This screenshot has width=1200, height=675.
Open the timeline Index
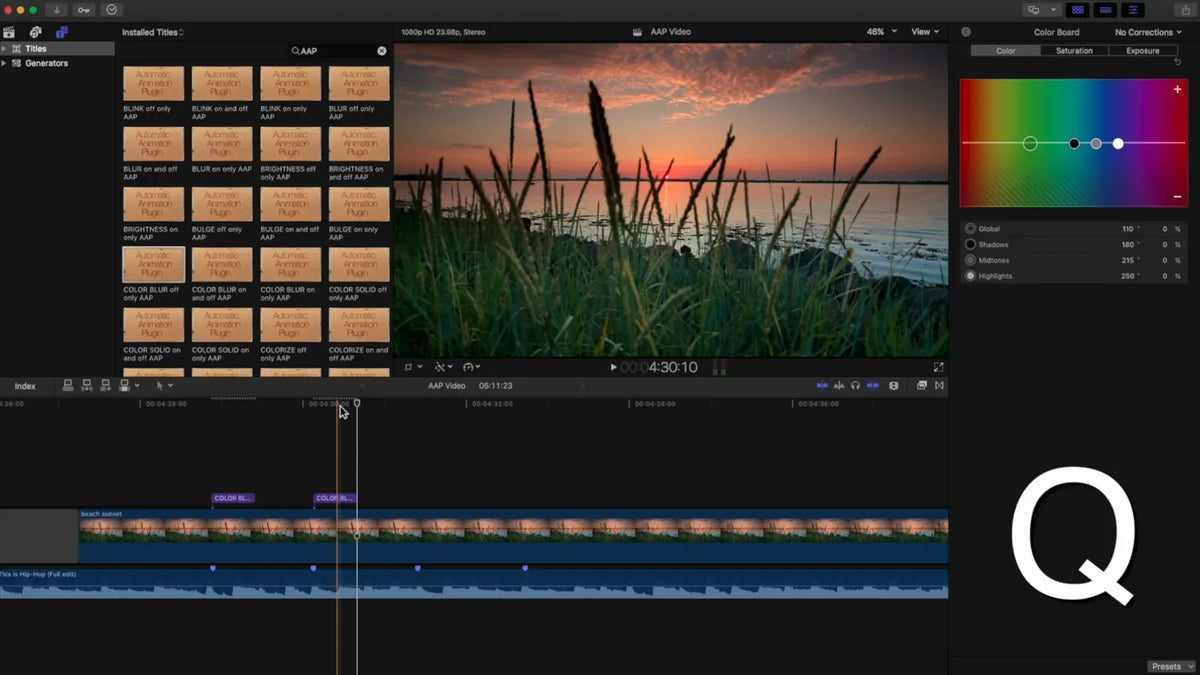pyautogui.click(x=25, y=386)
